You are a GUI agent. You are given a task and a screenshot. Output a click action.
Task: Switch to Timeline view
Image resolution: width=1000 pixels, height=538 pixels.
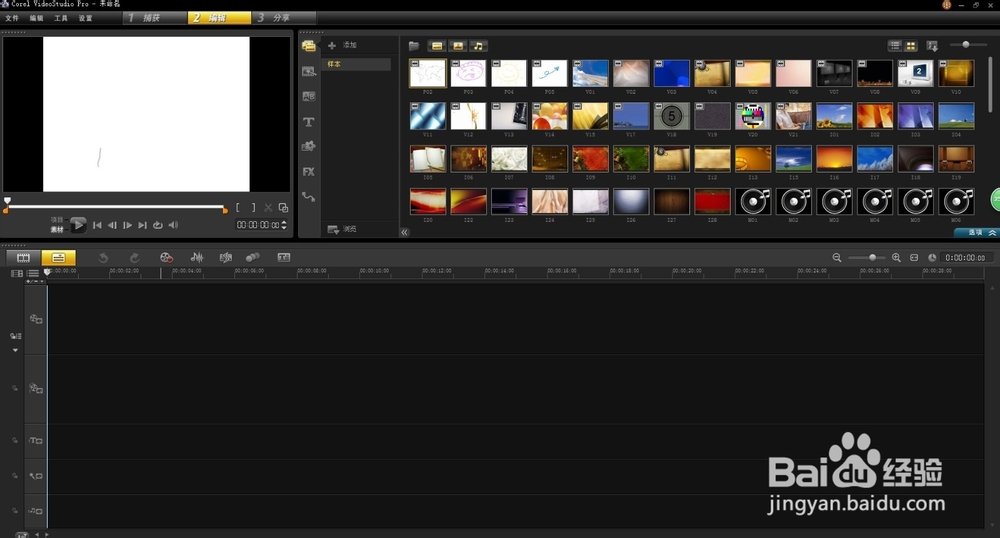pyautogui.click(x=58, y=258)
